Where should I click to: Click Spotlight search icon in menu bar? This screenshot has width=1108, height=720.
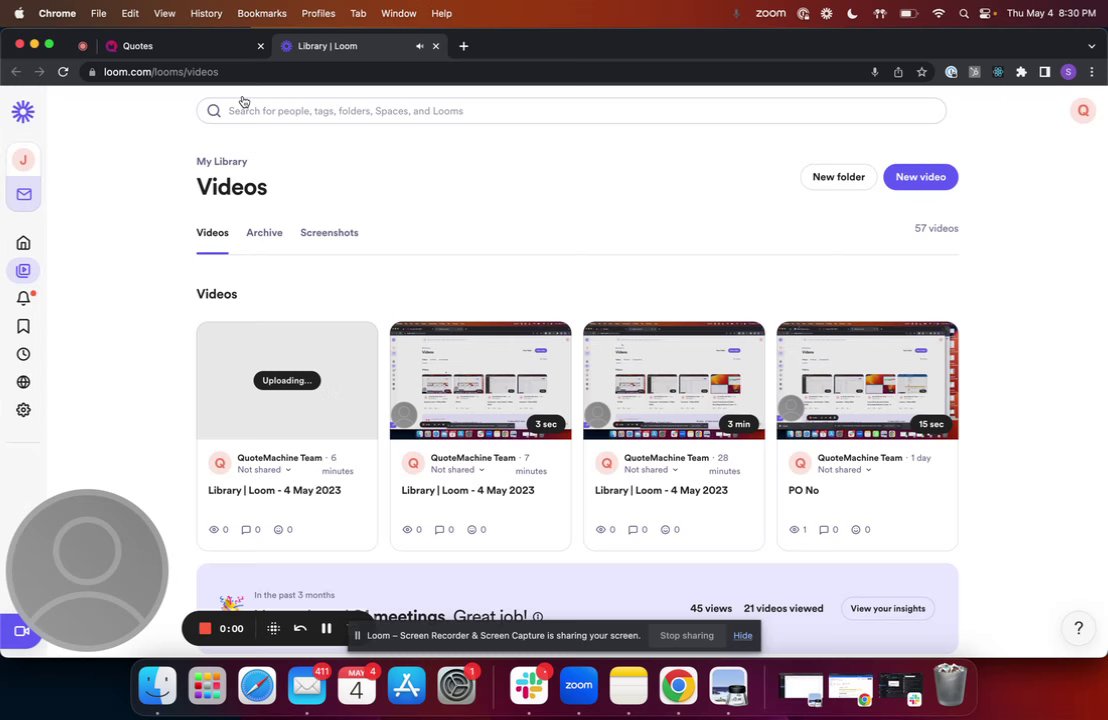point(964,13)
